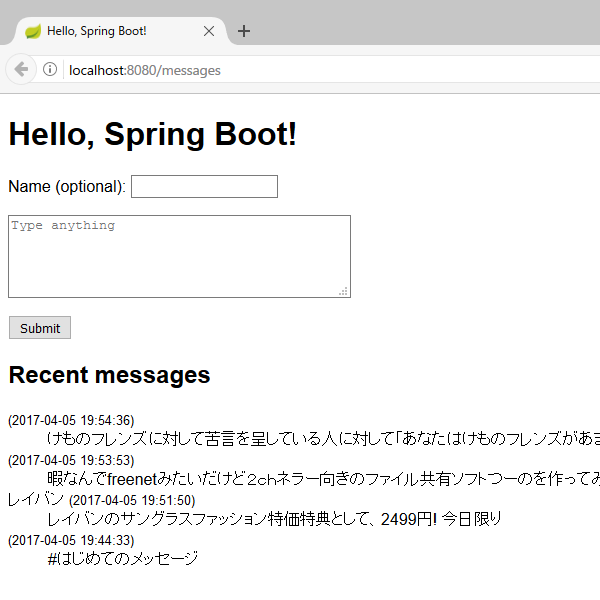Click the 19:53:53 message timestamp
Viewport: 600px width, 600px height.
point(71,460)
